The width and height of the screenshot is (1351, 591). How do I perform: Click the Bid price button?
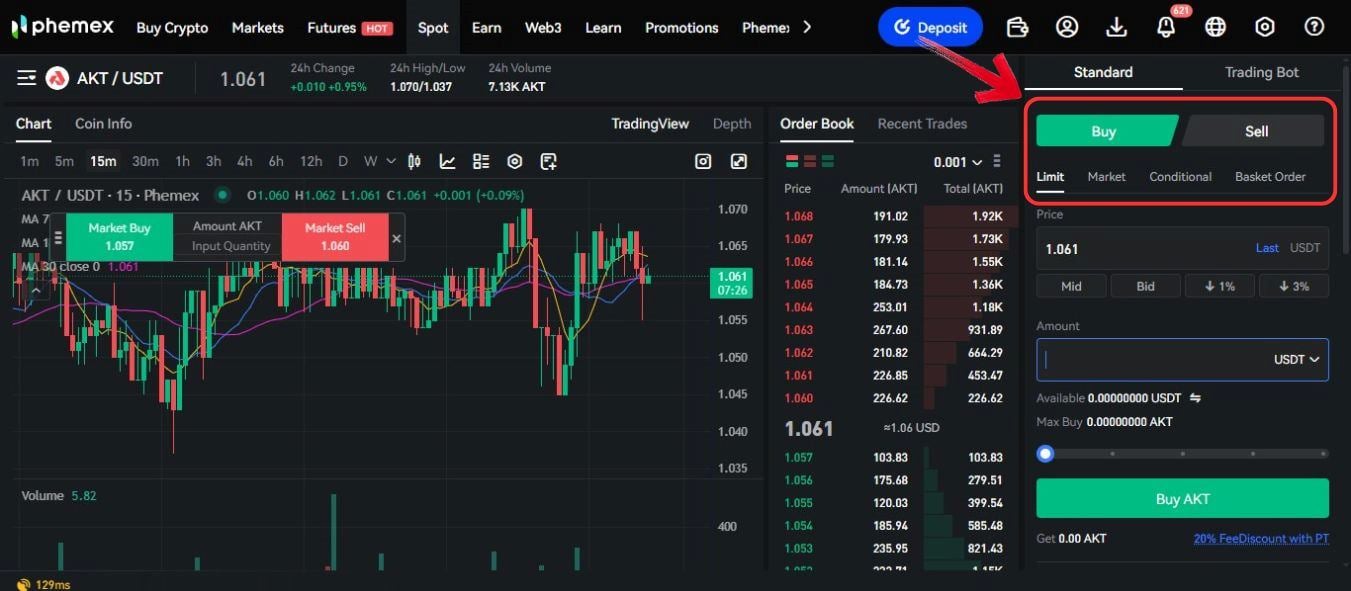pyautogui.click(x=1145, y=286)
